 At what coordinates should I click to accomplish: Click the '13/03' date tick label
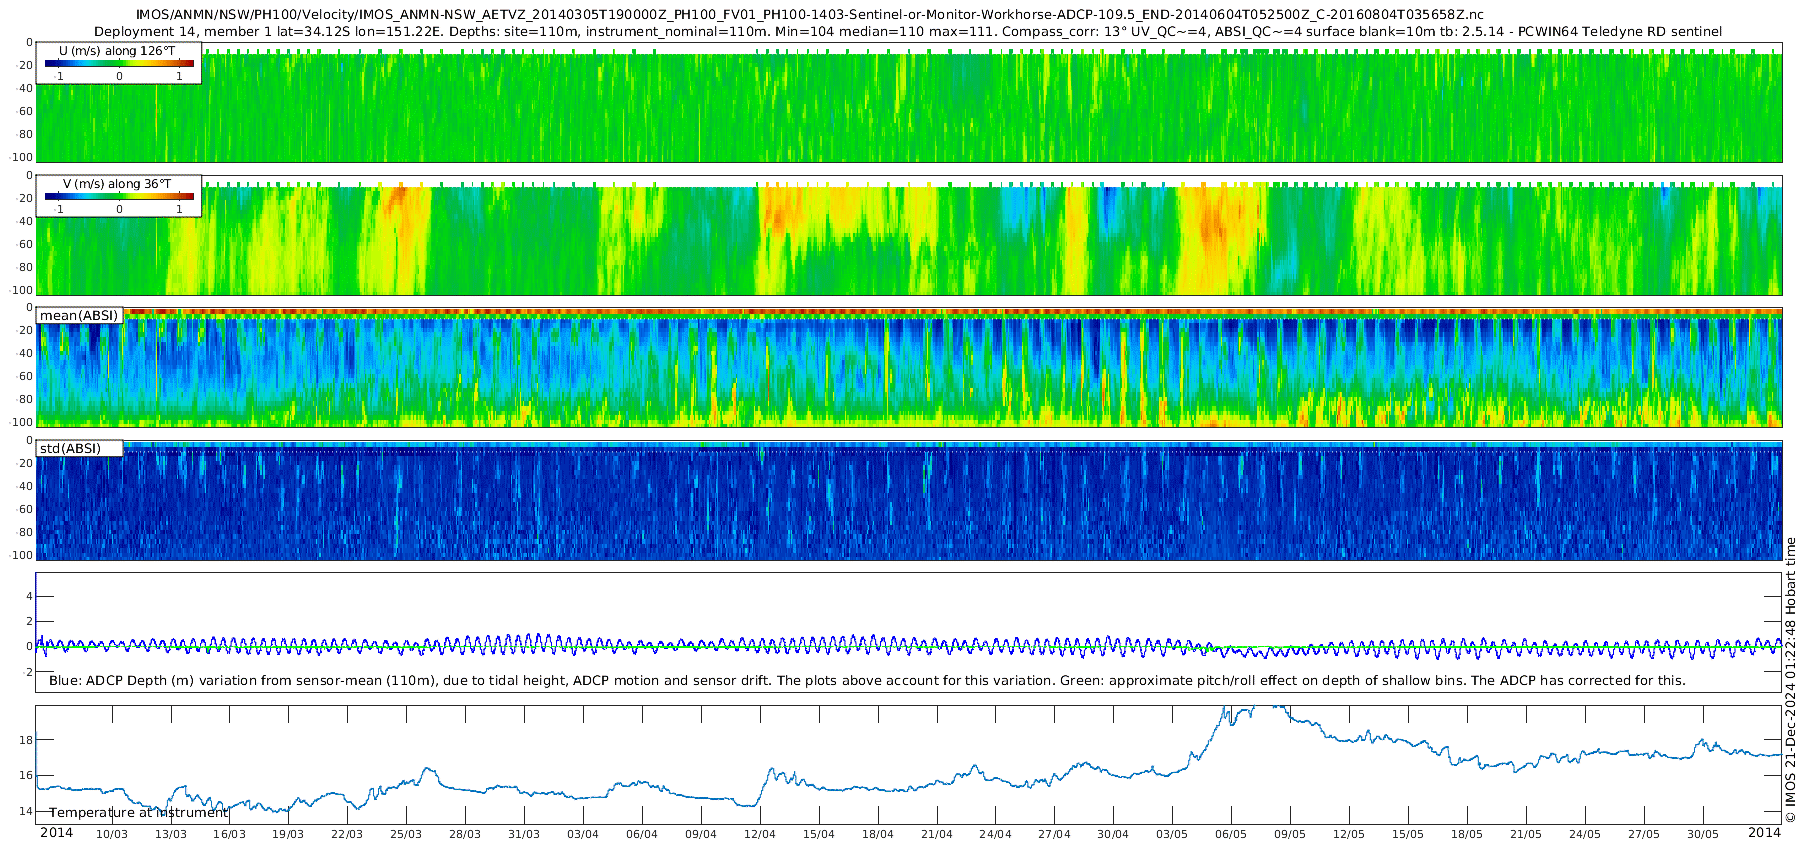click(171, 834)
